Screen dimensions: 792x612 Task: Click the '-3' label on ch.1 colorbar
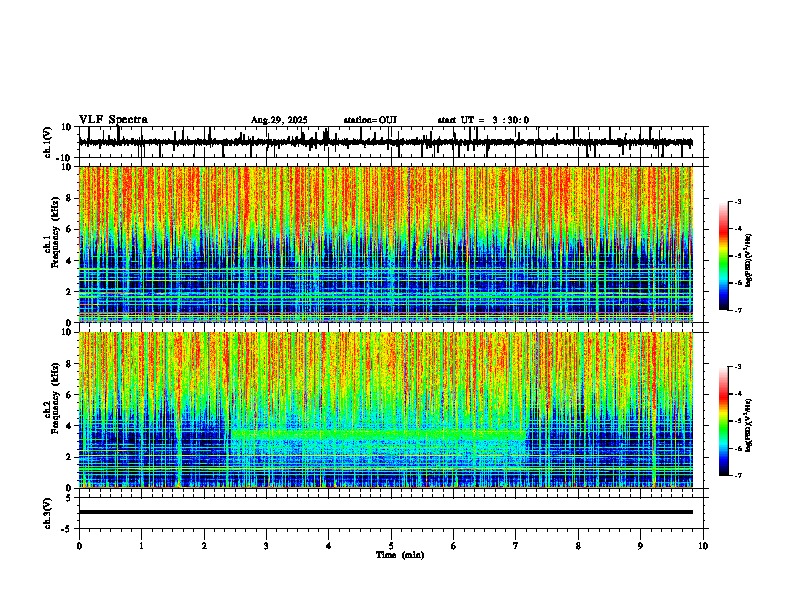click(x=737, y=202)
